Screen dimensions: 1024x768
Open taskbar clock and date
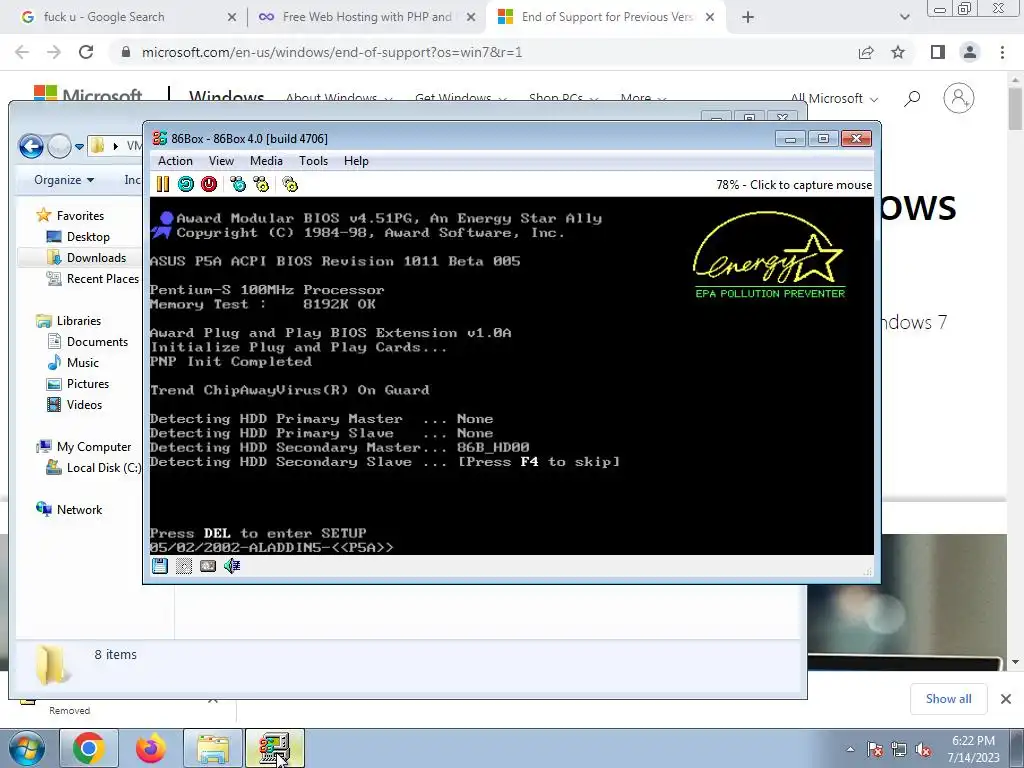click(x=973, y=749)
